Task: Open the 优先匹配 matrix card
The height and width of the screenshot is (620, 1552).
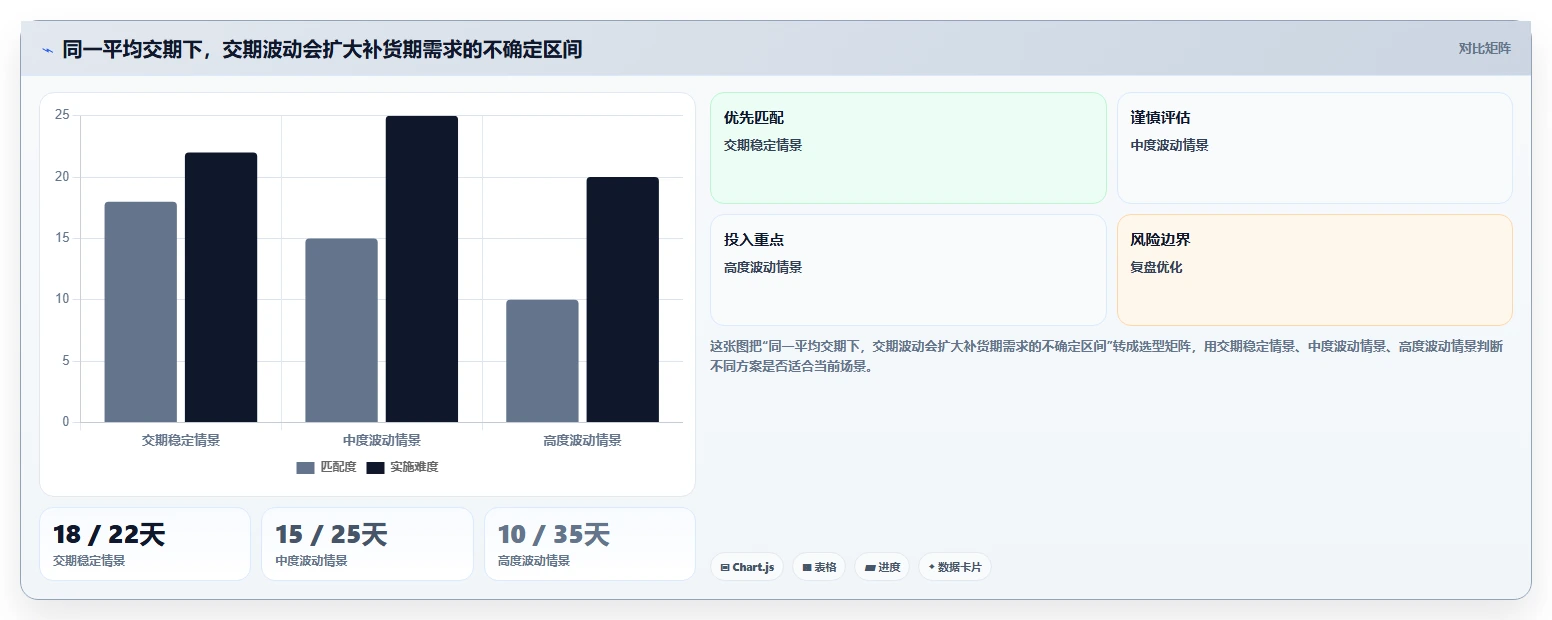Action: click(x=908, y=148)
